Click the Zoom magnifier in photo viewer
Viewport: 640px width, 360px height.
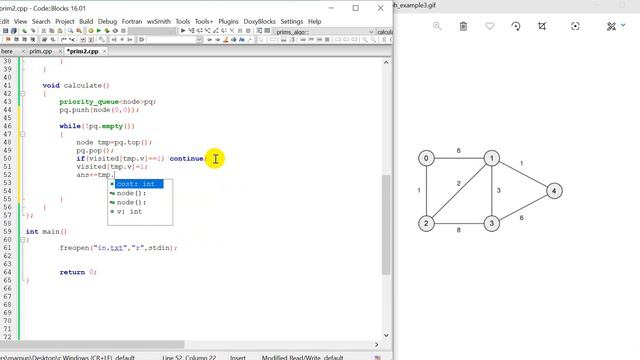(x=437, y=26)
